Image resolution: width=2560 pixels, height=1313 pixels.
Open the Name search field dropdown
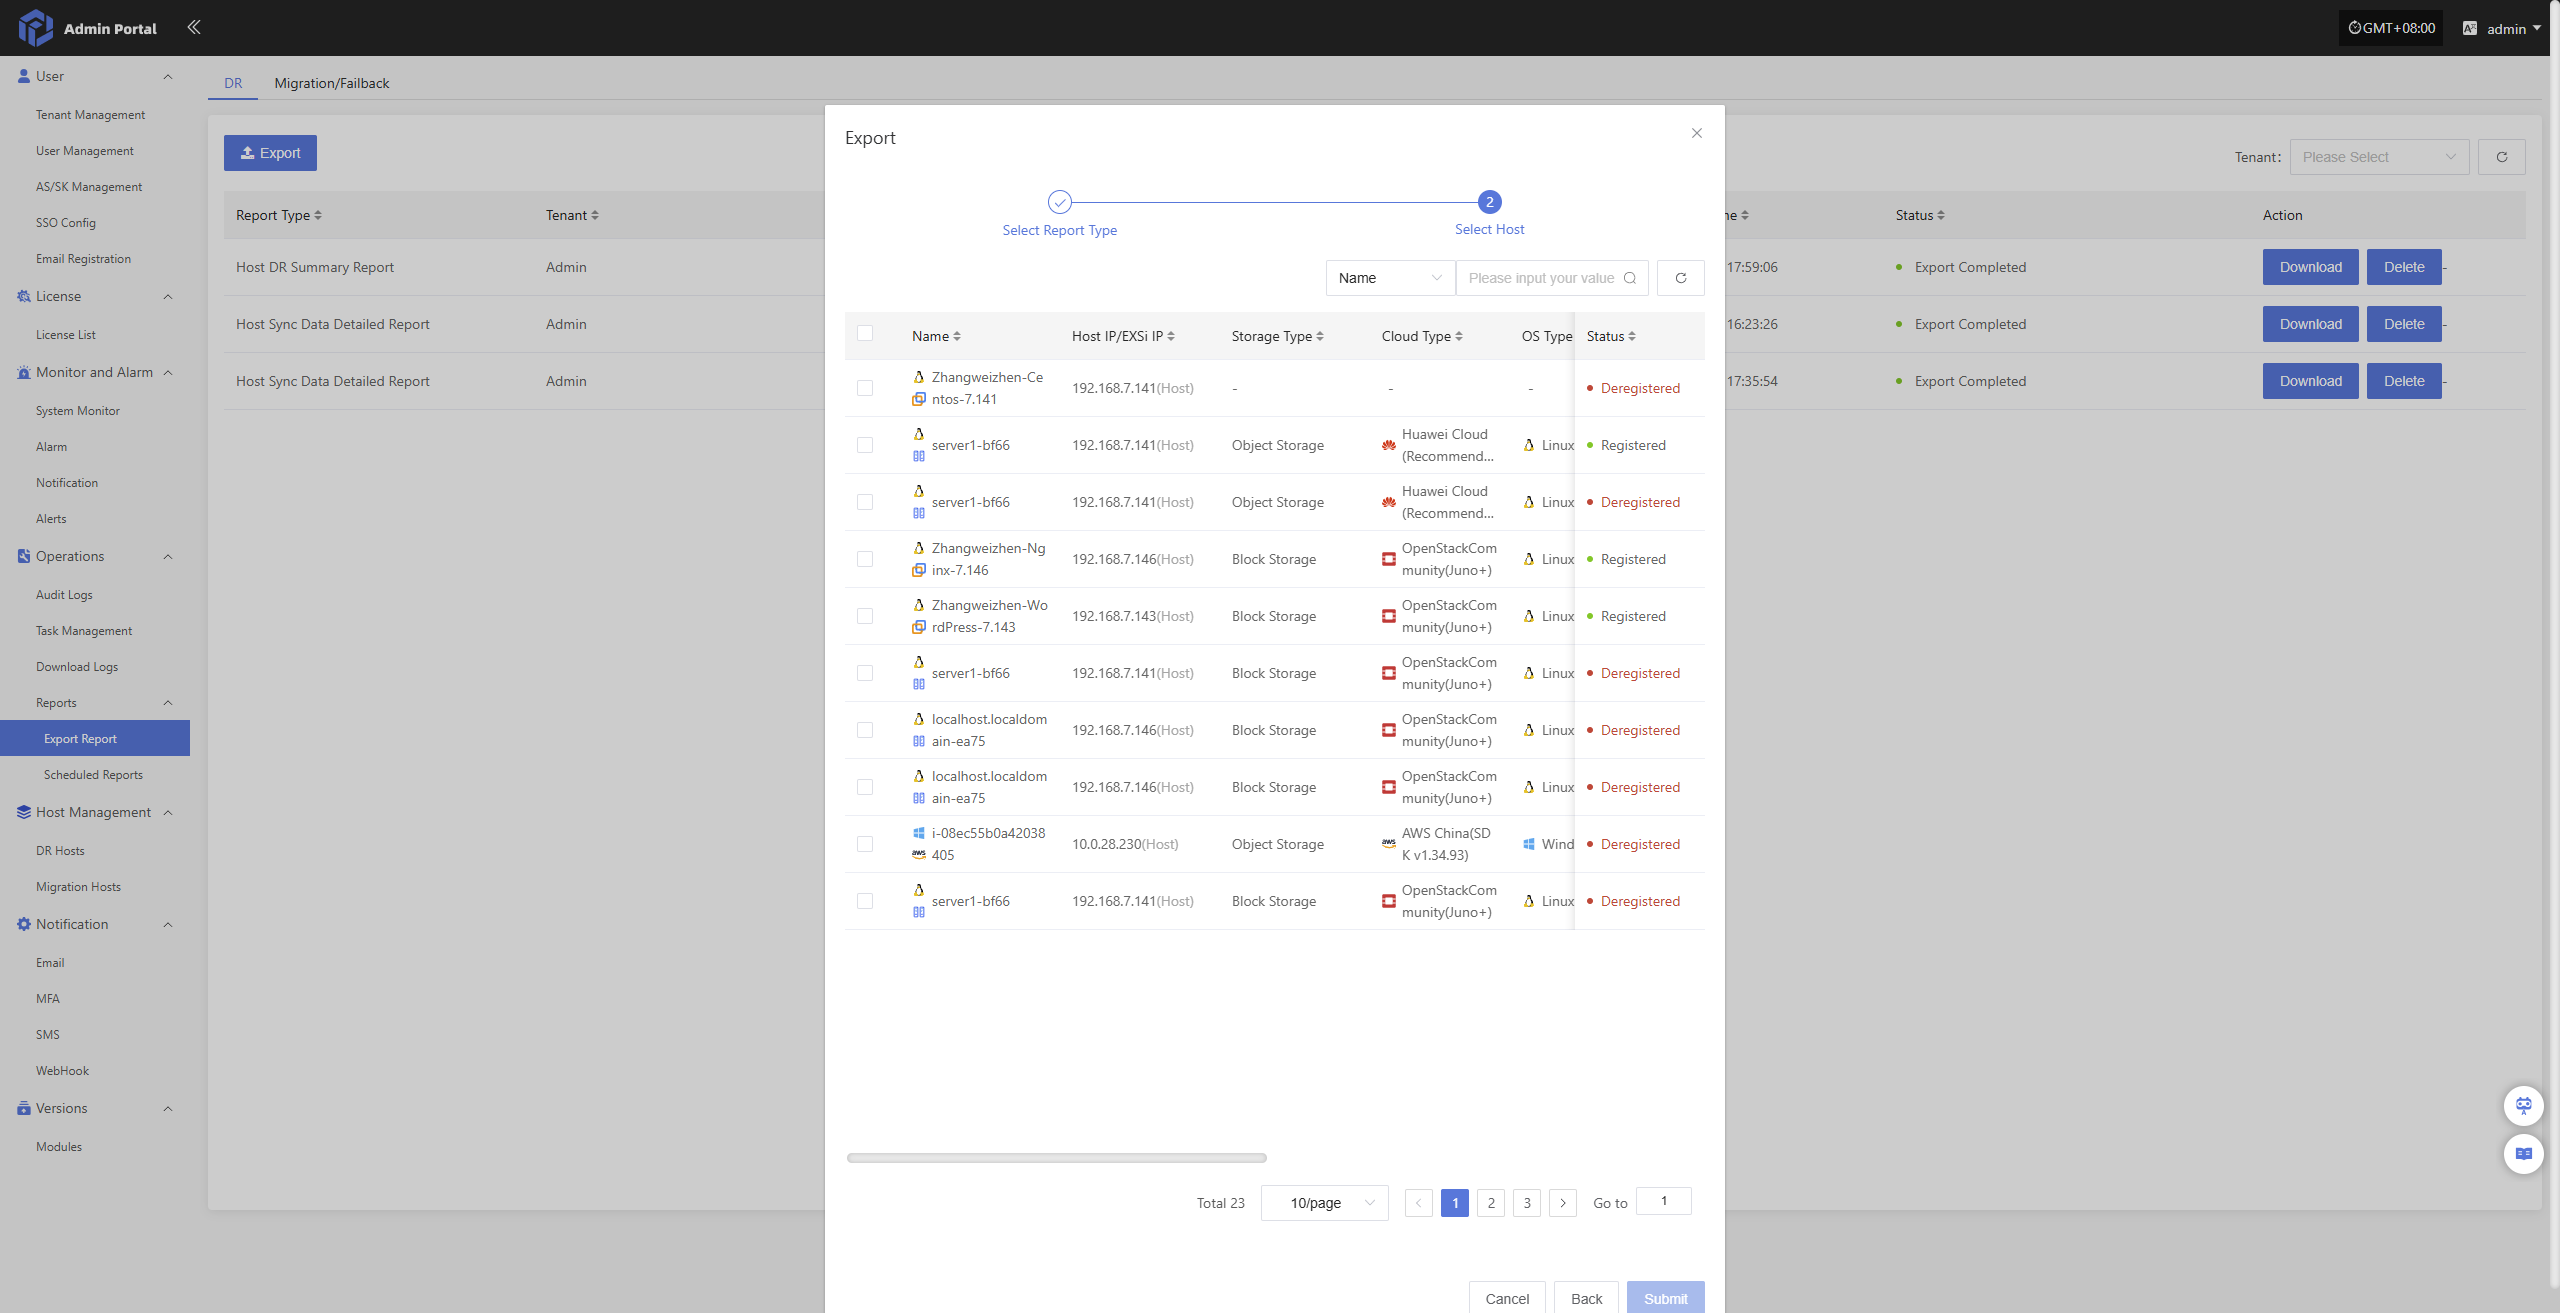pos(1390,278)
